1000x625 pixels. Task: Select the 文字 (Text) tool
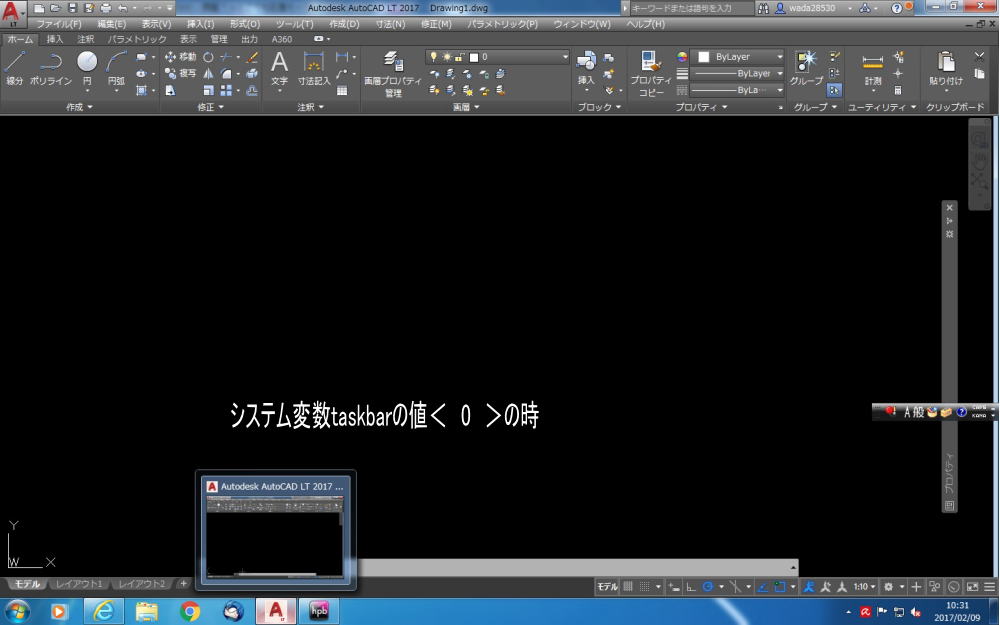pos(279,68)
